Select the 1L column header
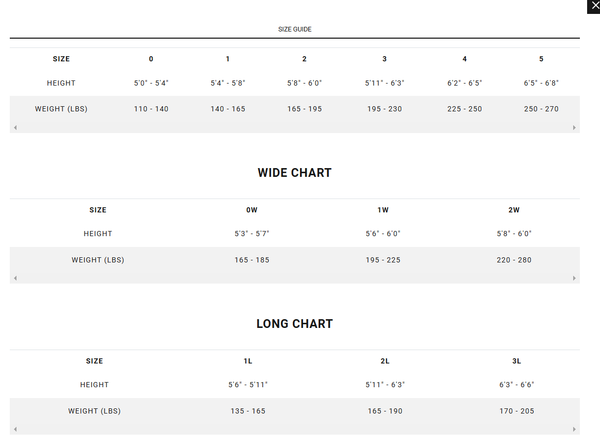 pos(248,361)
